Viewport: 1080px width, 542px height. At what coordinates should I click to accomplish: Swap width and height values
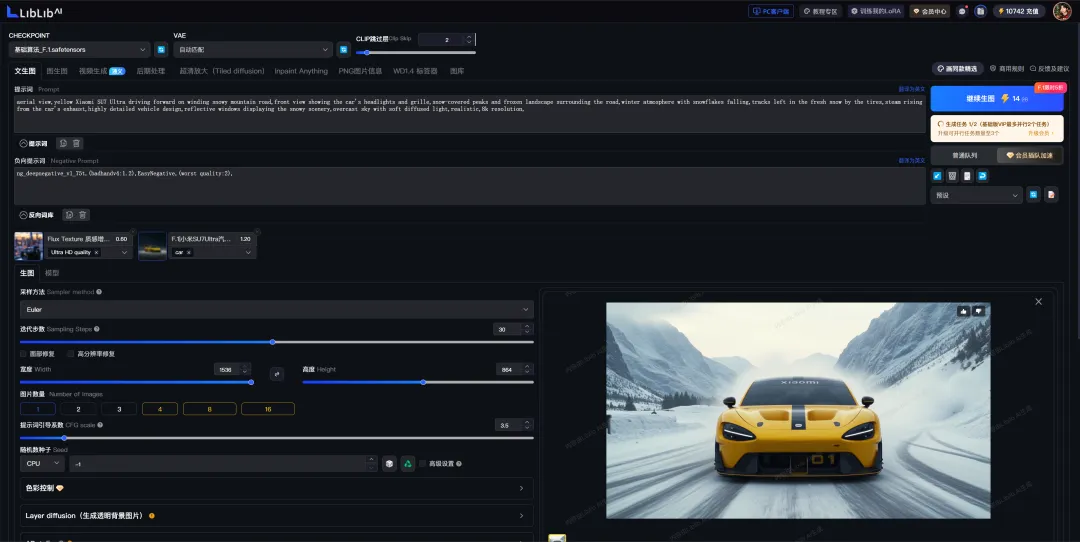click(x=277, y=374)
